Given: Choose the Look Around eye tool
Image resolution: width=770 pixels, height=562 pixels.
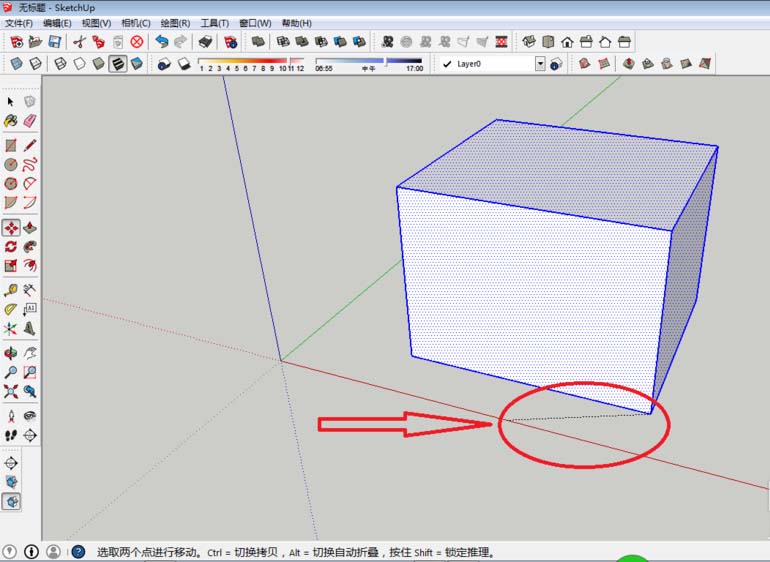Looking at the screenshot, I should pos(30,416).
